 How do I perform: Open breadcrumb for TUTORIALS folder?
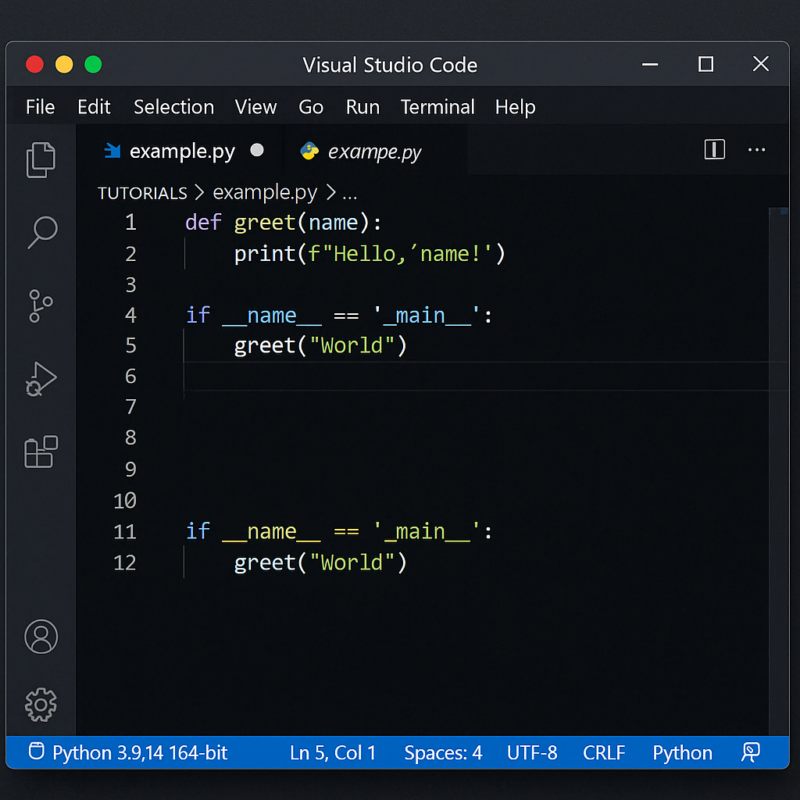click(142, 192)
